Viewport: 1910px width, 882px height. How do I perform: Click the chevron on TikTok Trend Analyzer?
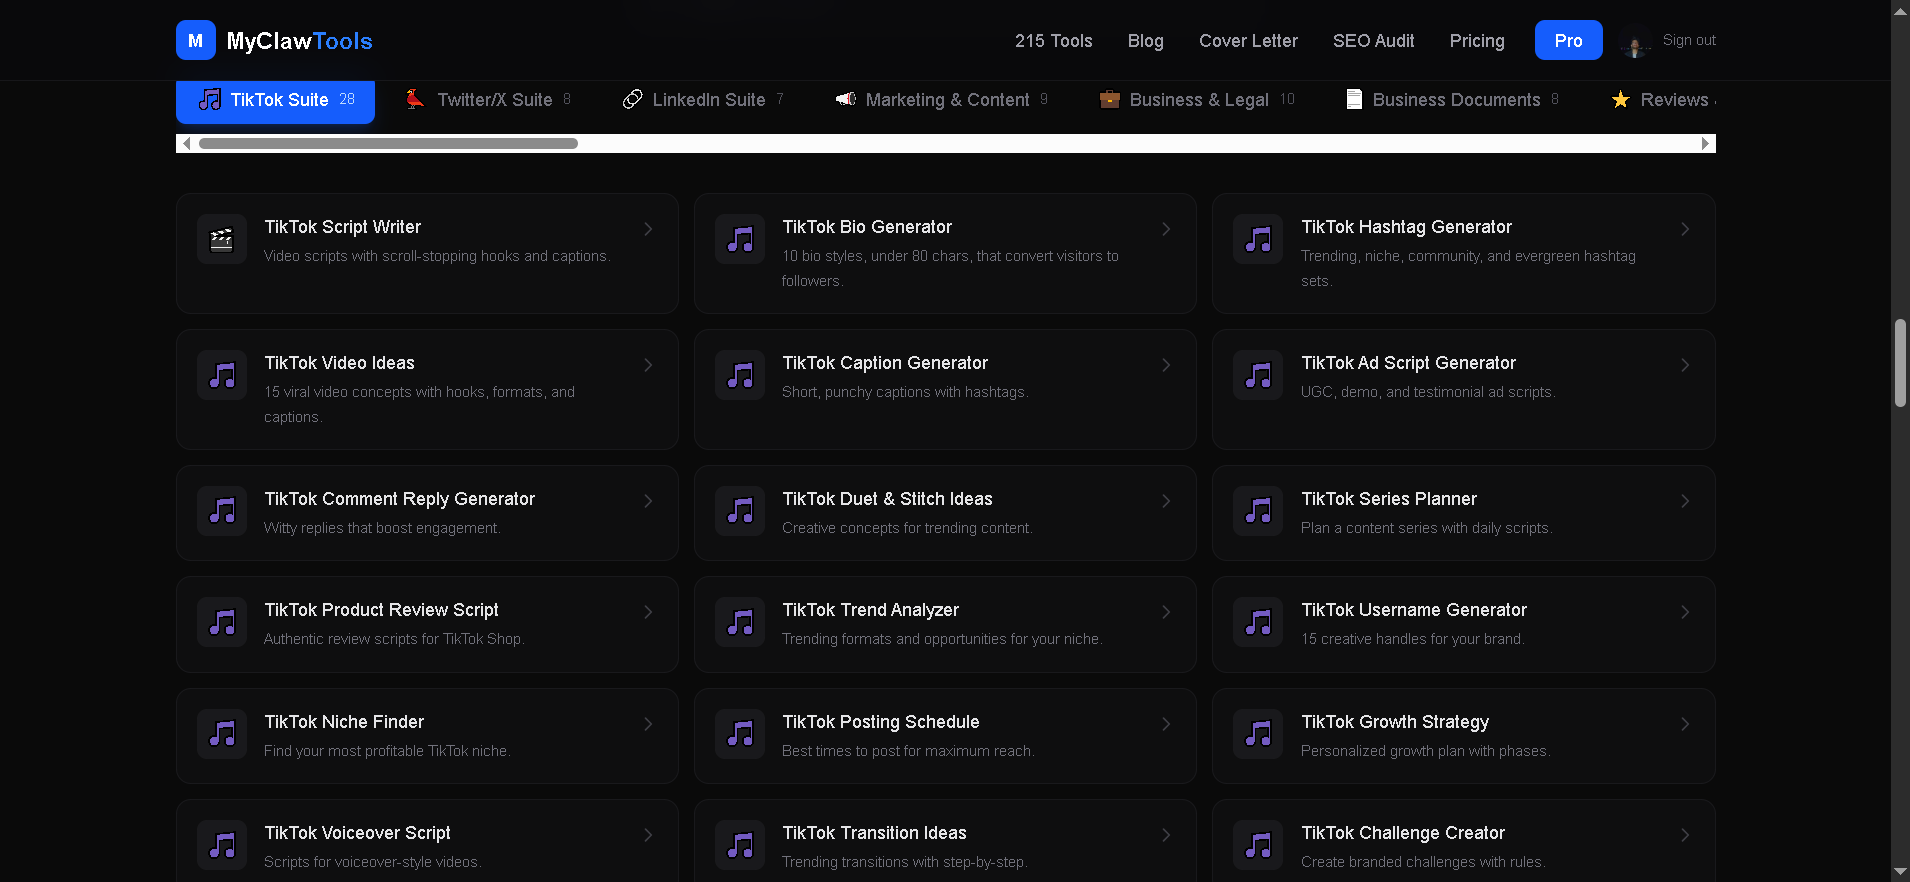(x=1166, y=612)
